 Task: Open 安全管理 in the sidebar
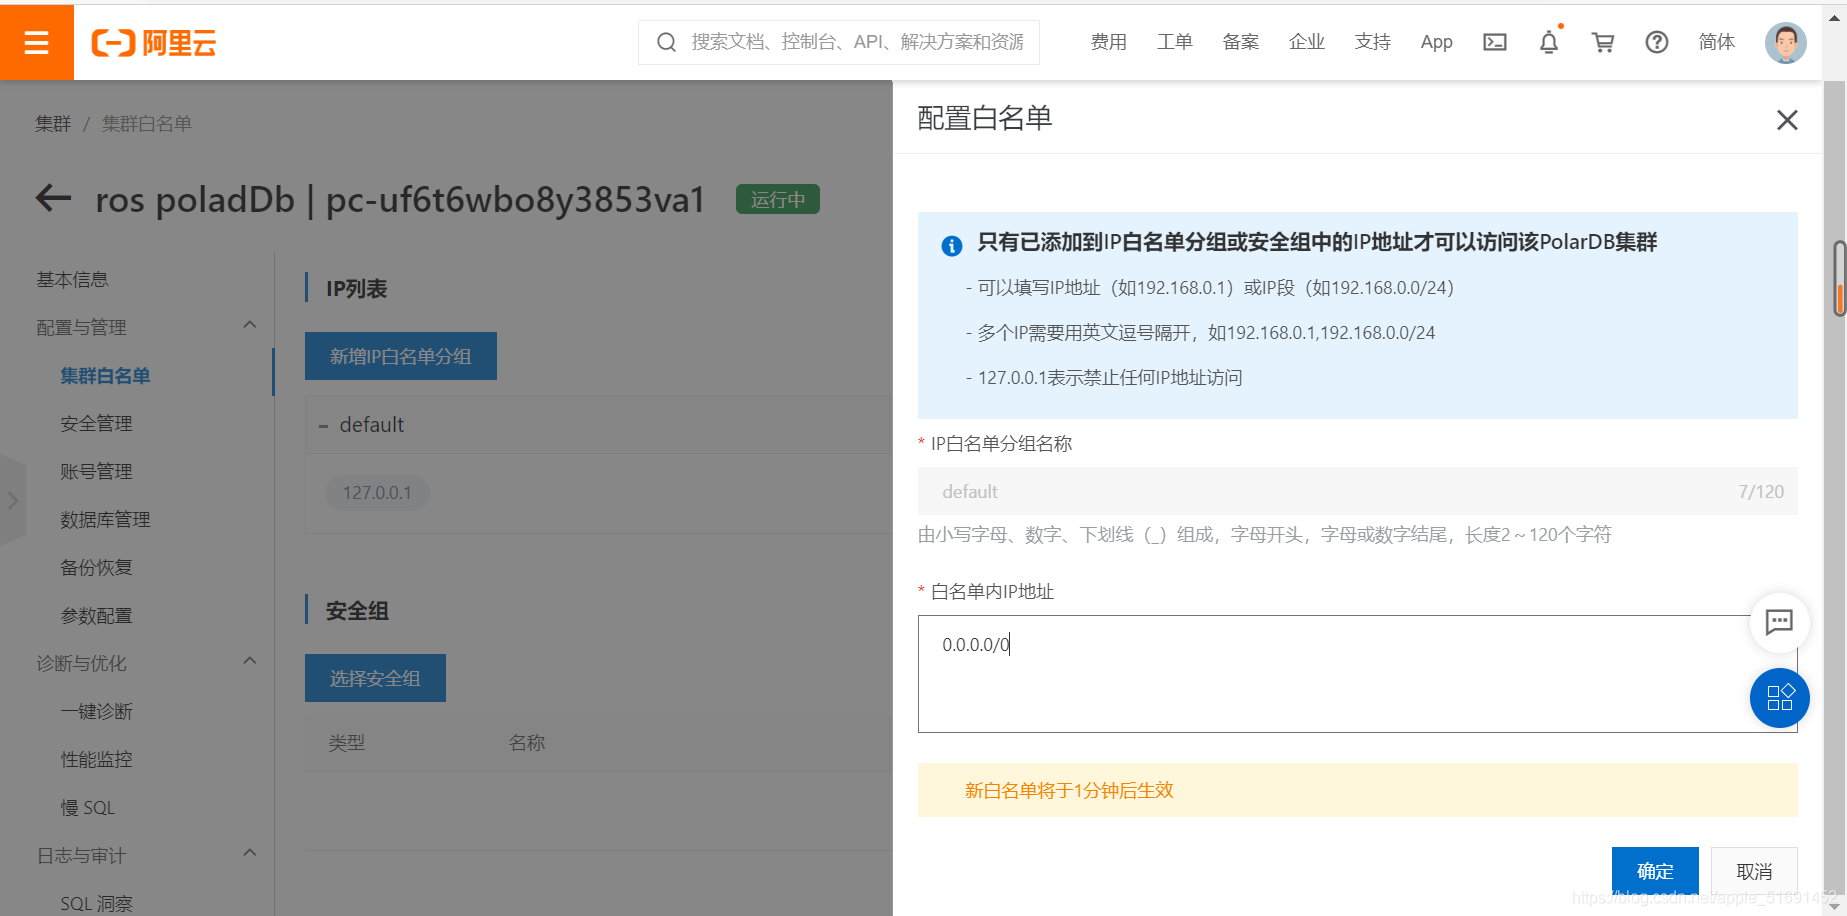[x=96, y=424]
